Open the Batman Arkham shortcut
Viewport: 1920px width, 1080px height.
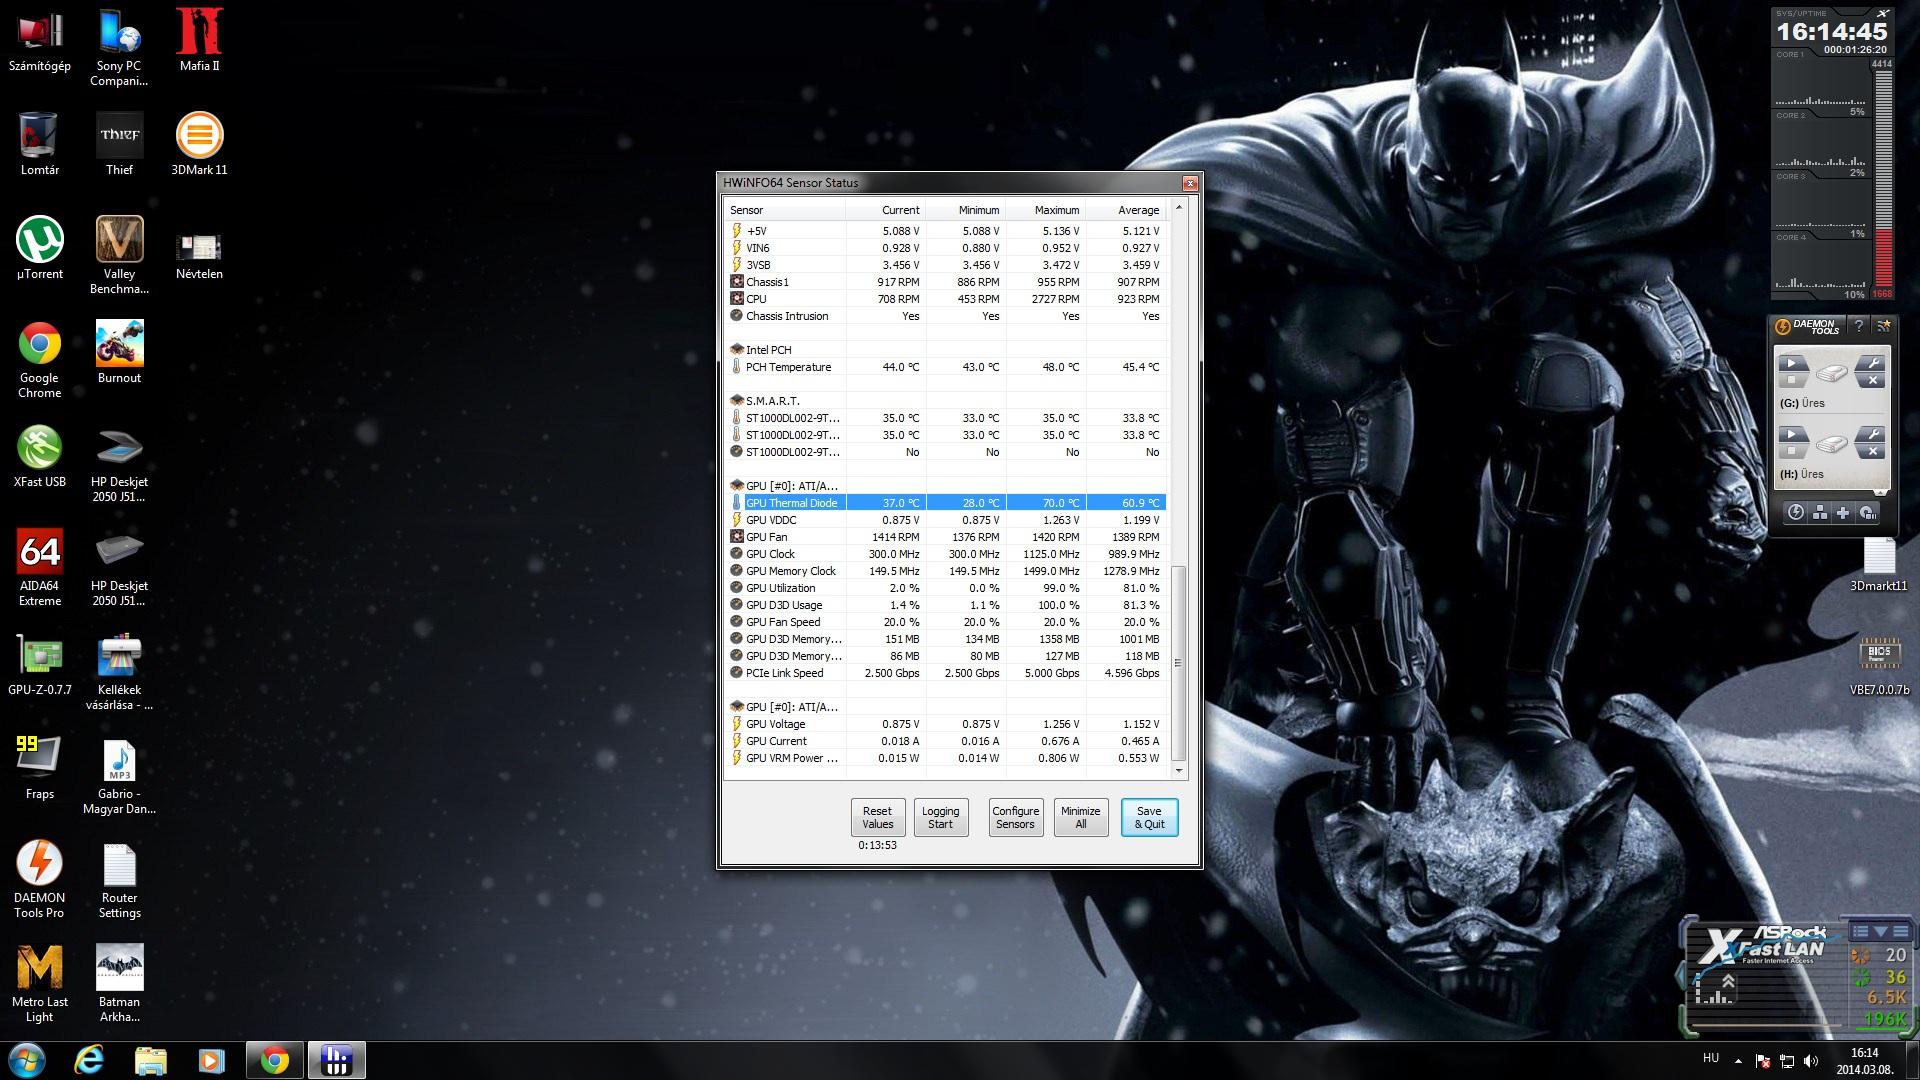click(x=119, y=983)
